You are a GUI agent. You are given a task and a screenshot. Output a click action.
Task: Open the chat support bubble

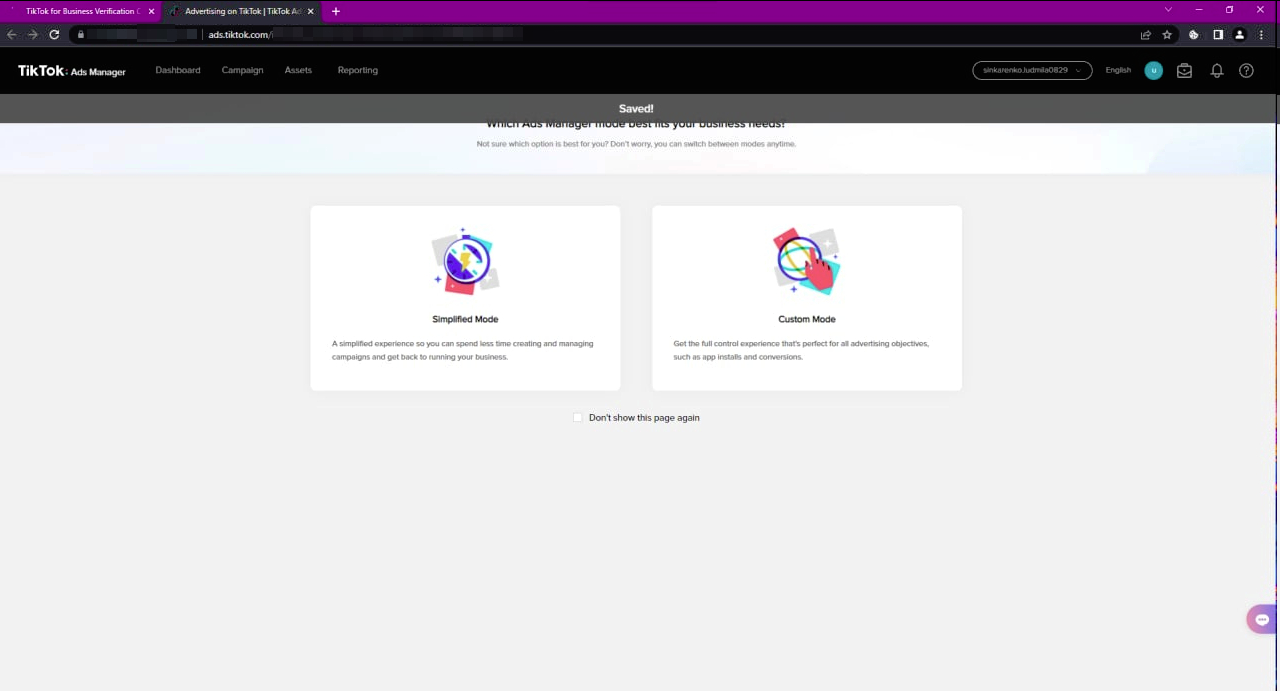tap(1262, 619)
